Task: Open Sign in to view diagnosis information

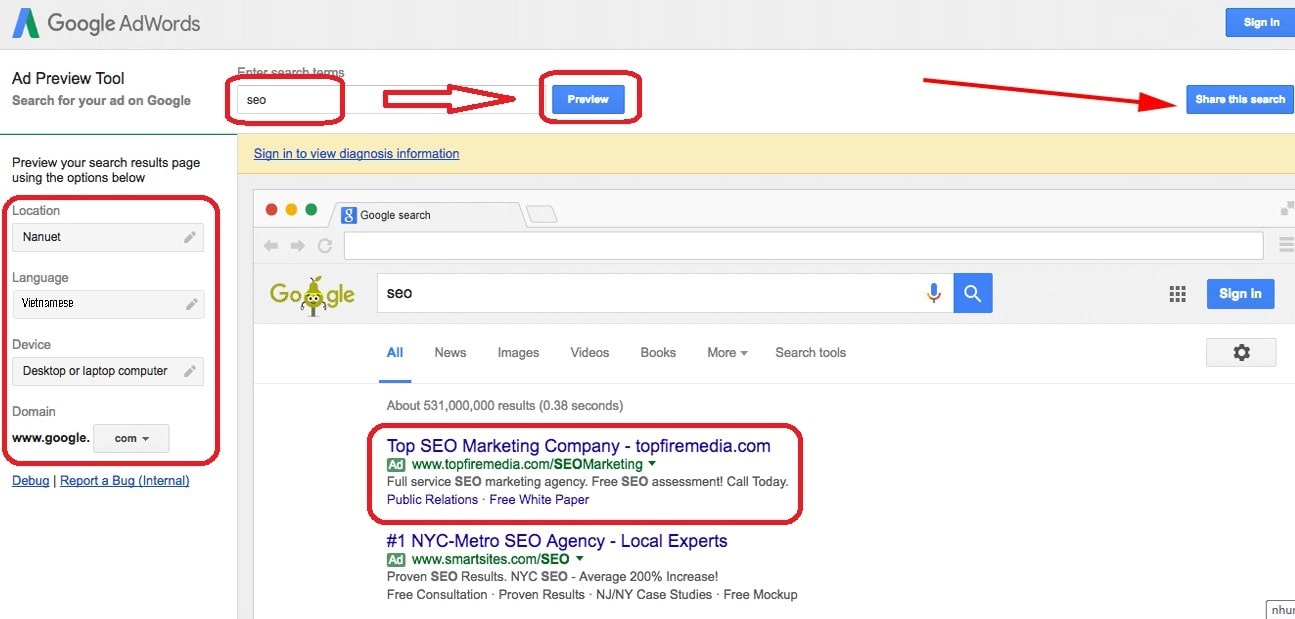Action: pos(356,154)
